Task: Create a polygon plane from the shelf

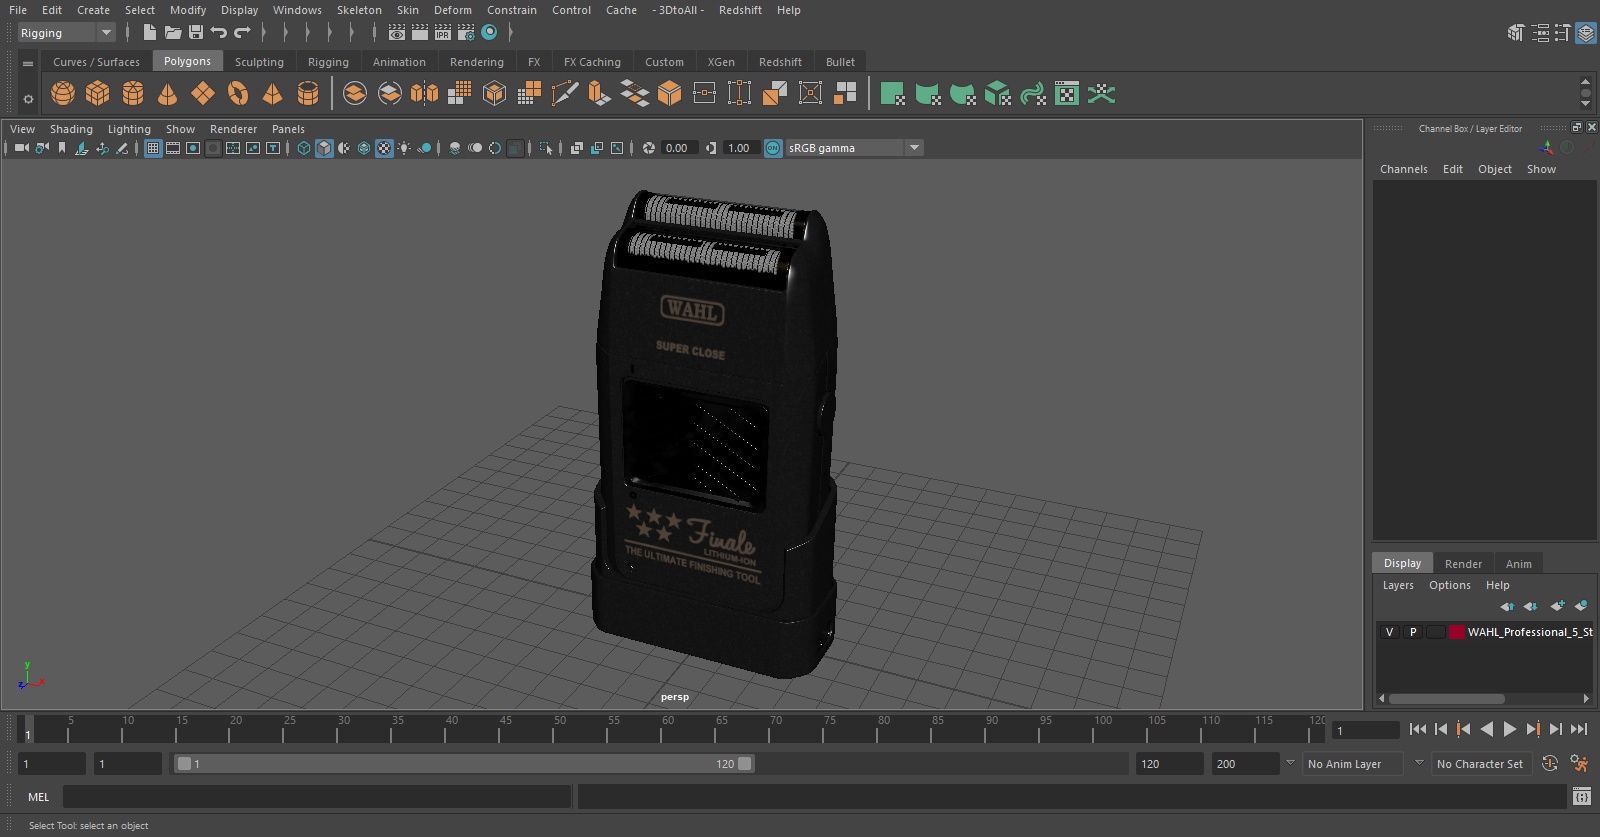Action: (x=203, y=94)
